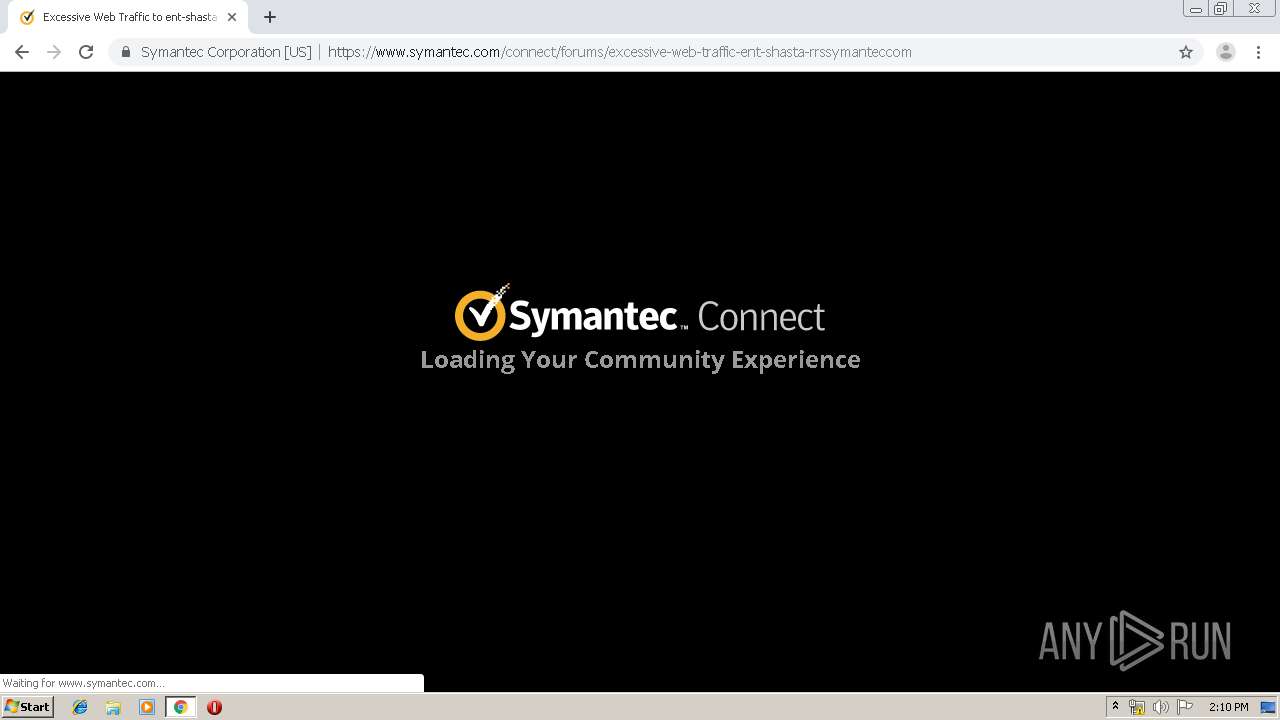The width and height of the screenshot is (1280, 720).
Task: Click the address bar URL
Action: tap(619, 52)
